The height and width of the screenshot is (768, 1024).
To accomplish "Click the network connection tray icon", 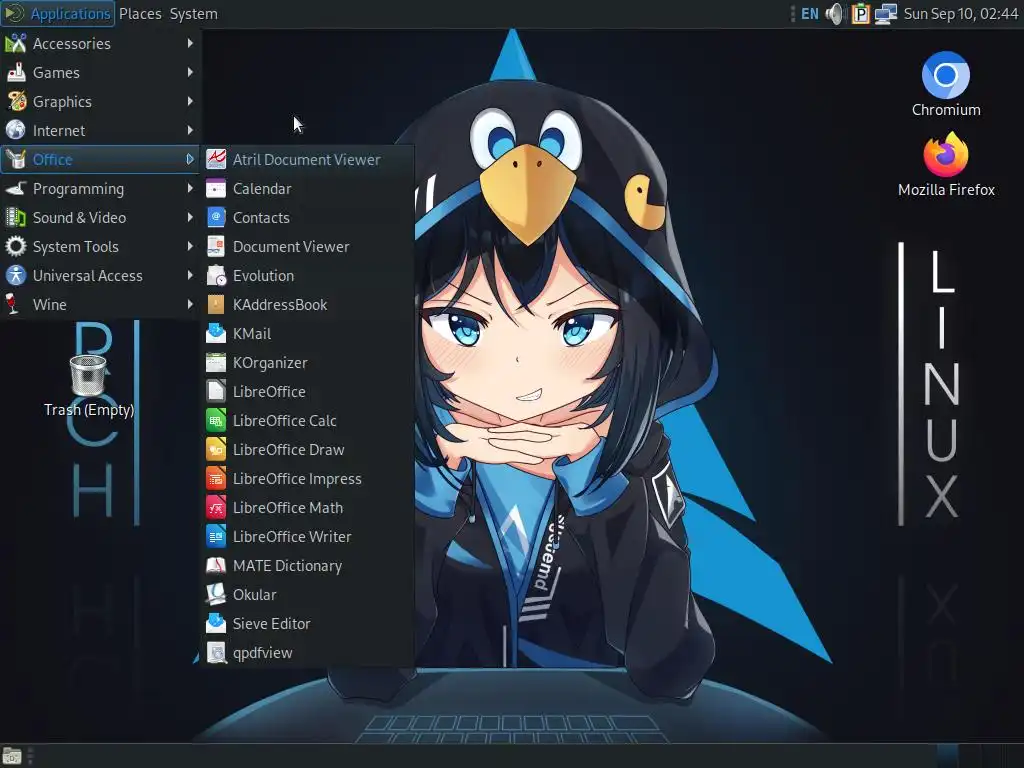I will 886,14.
